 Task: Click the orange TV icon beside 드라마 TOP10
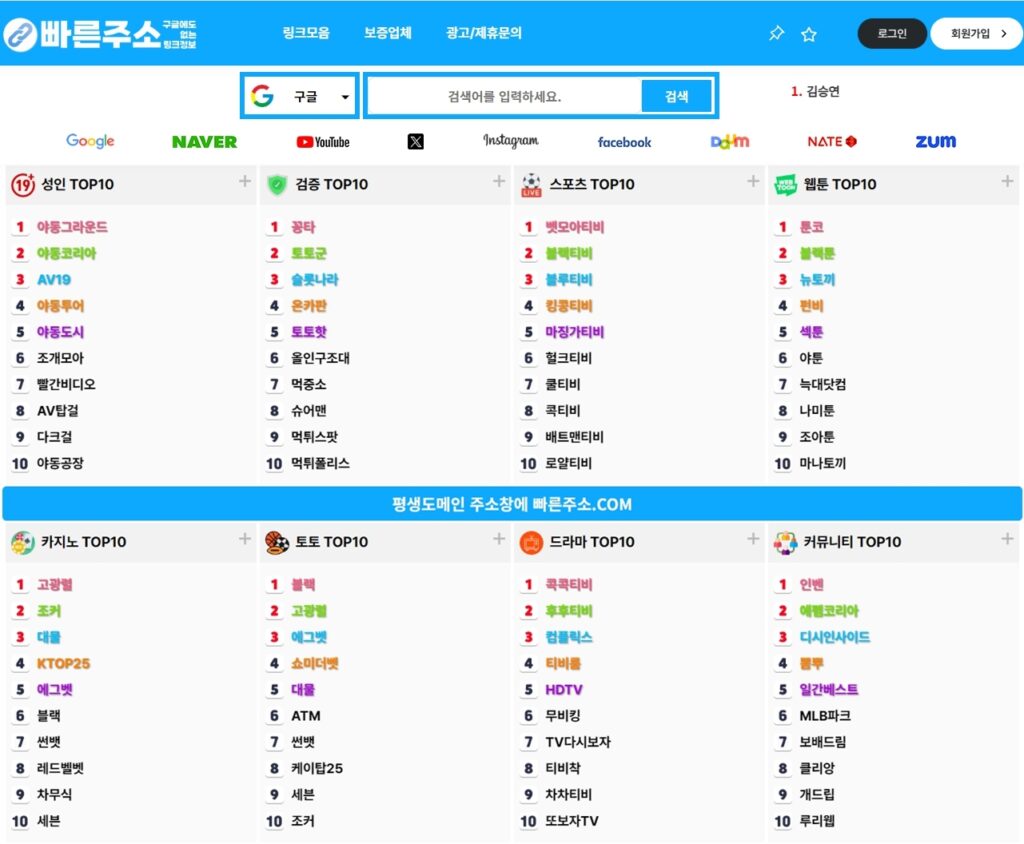click(531, 542)
